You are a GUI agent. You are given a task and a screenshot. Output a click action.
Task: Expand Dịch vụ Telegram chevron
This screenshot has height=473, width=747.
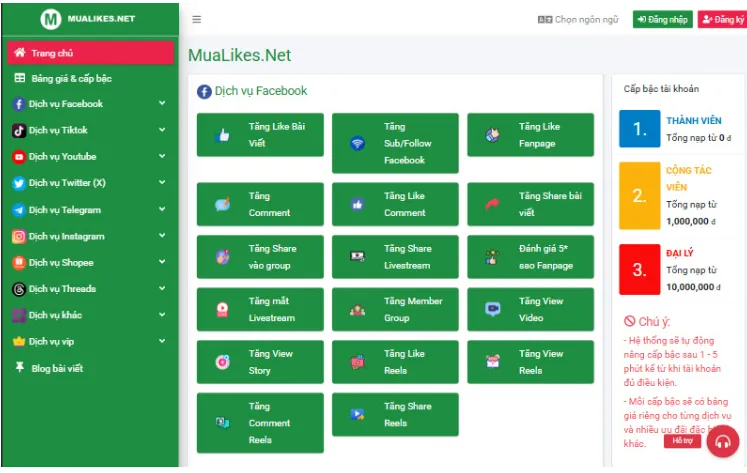pyautogui.click(x=162, y=209)
